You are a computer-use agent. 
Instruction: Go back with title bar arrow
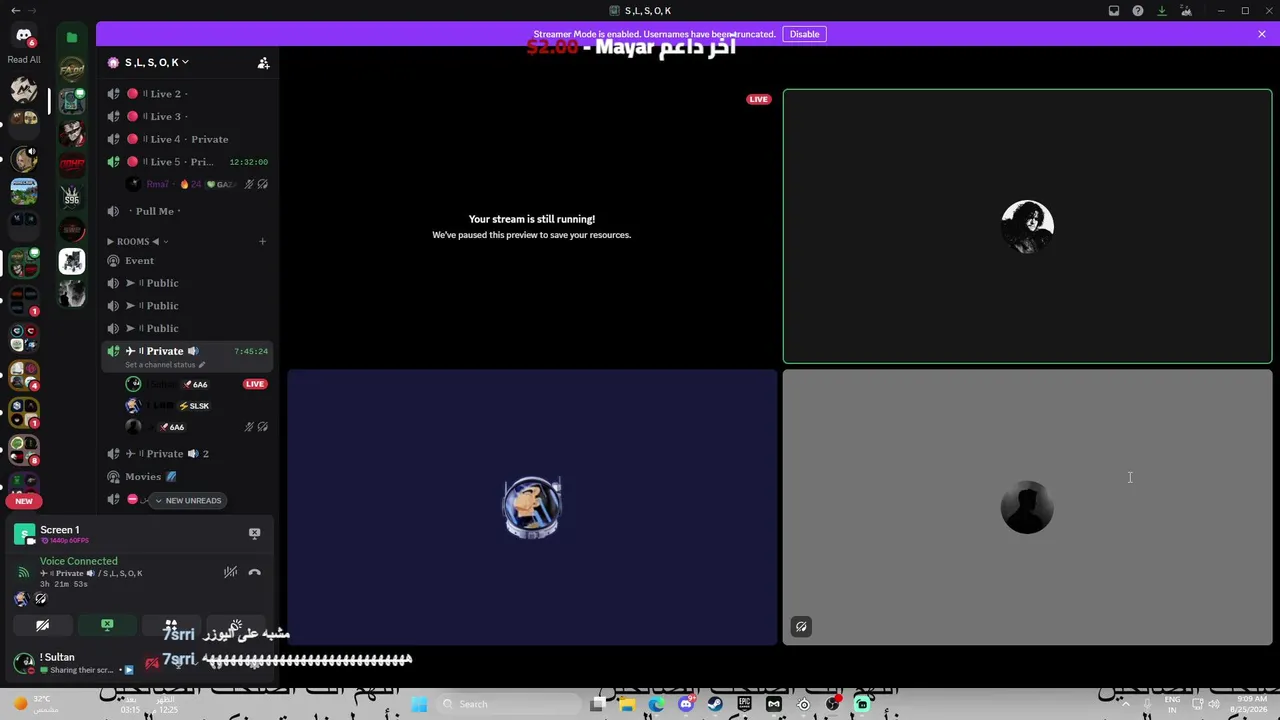click(15, 10)
